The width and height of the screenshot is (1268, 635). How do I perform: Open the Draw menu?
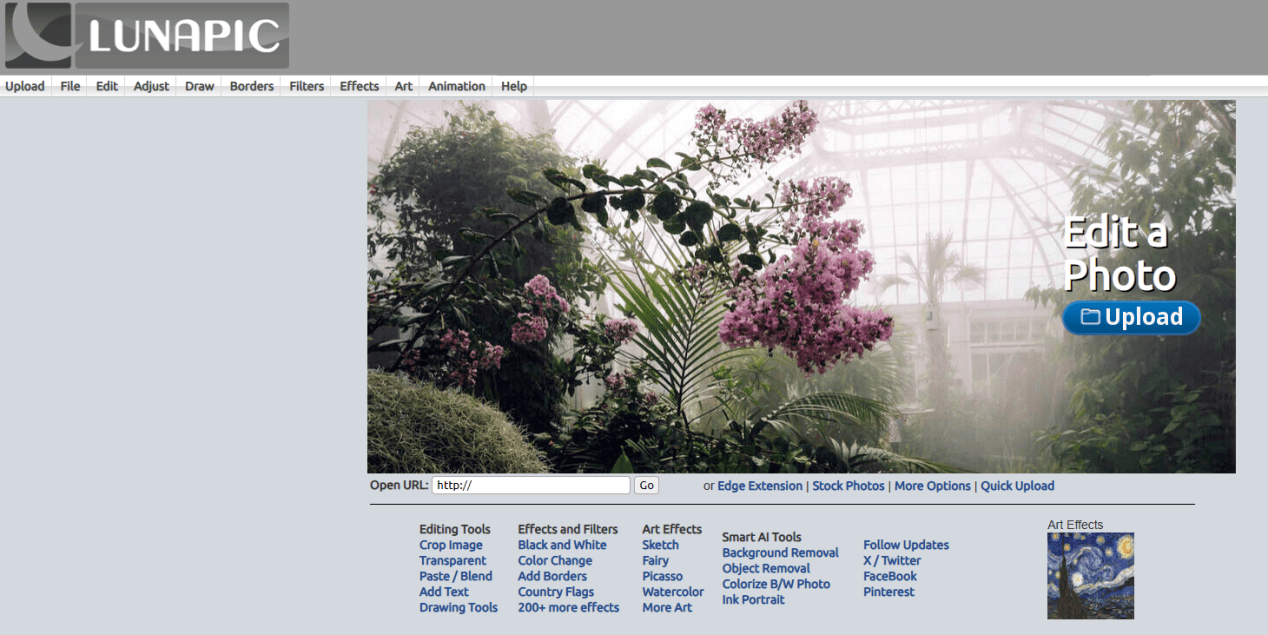click(199, 86)
